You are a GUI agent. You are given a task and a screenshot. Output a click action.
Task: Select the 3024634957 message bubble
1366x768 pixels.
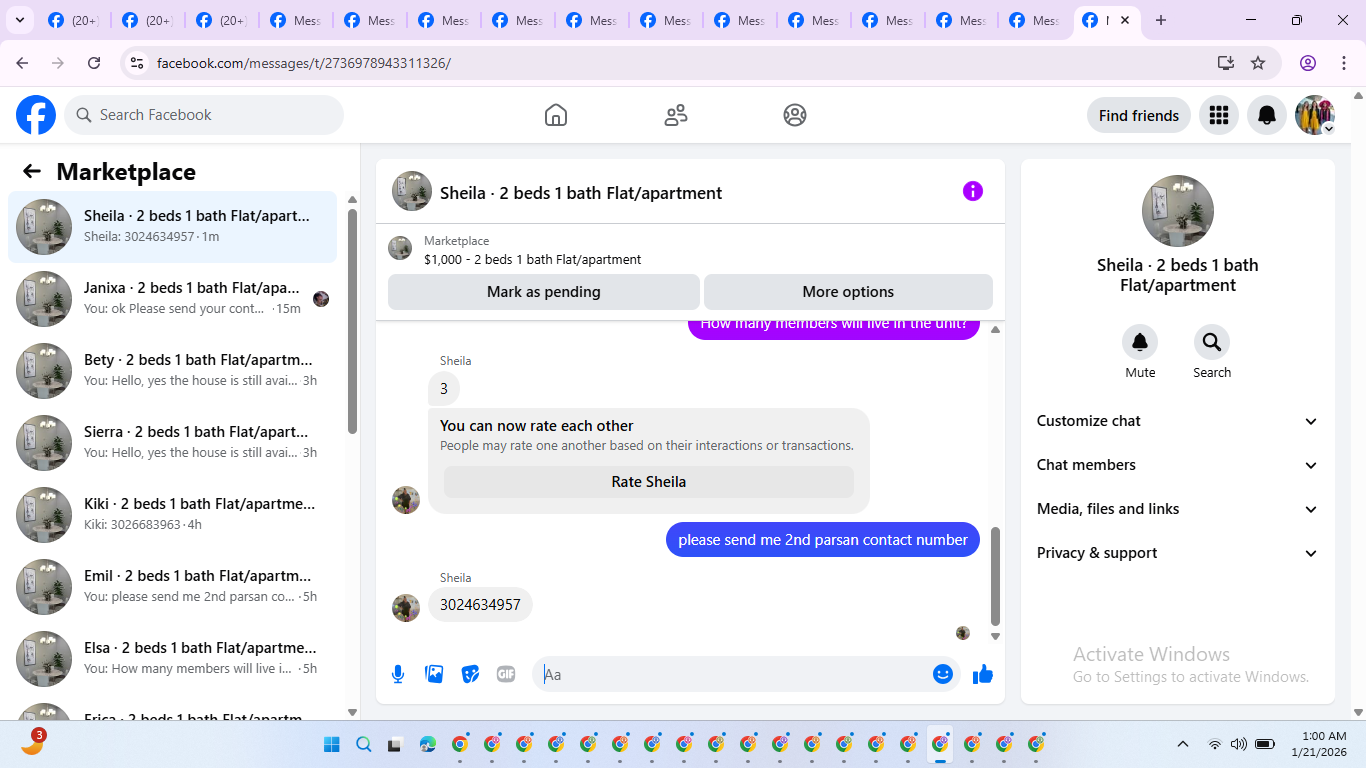(480, 605)
